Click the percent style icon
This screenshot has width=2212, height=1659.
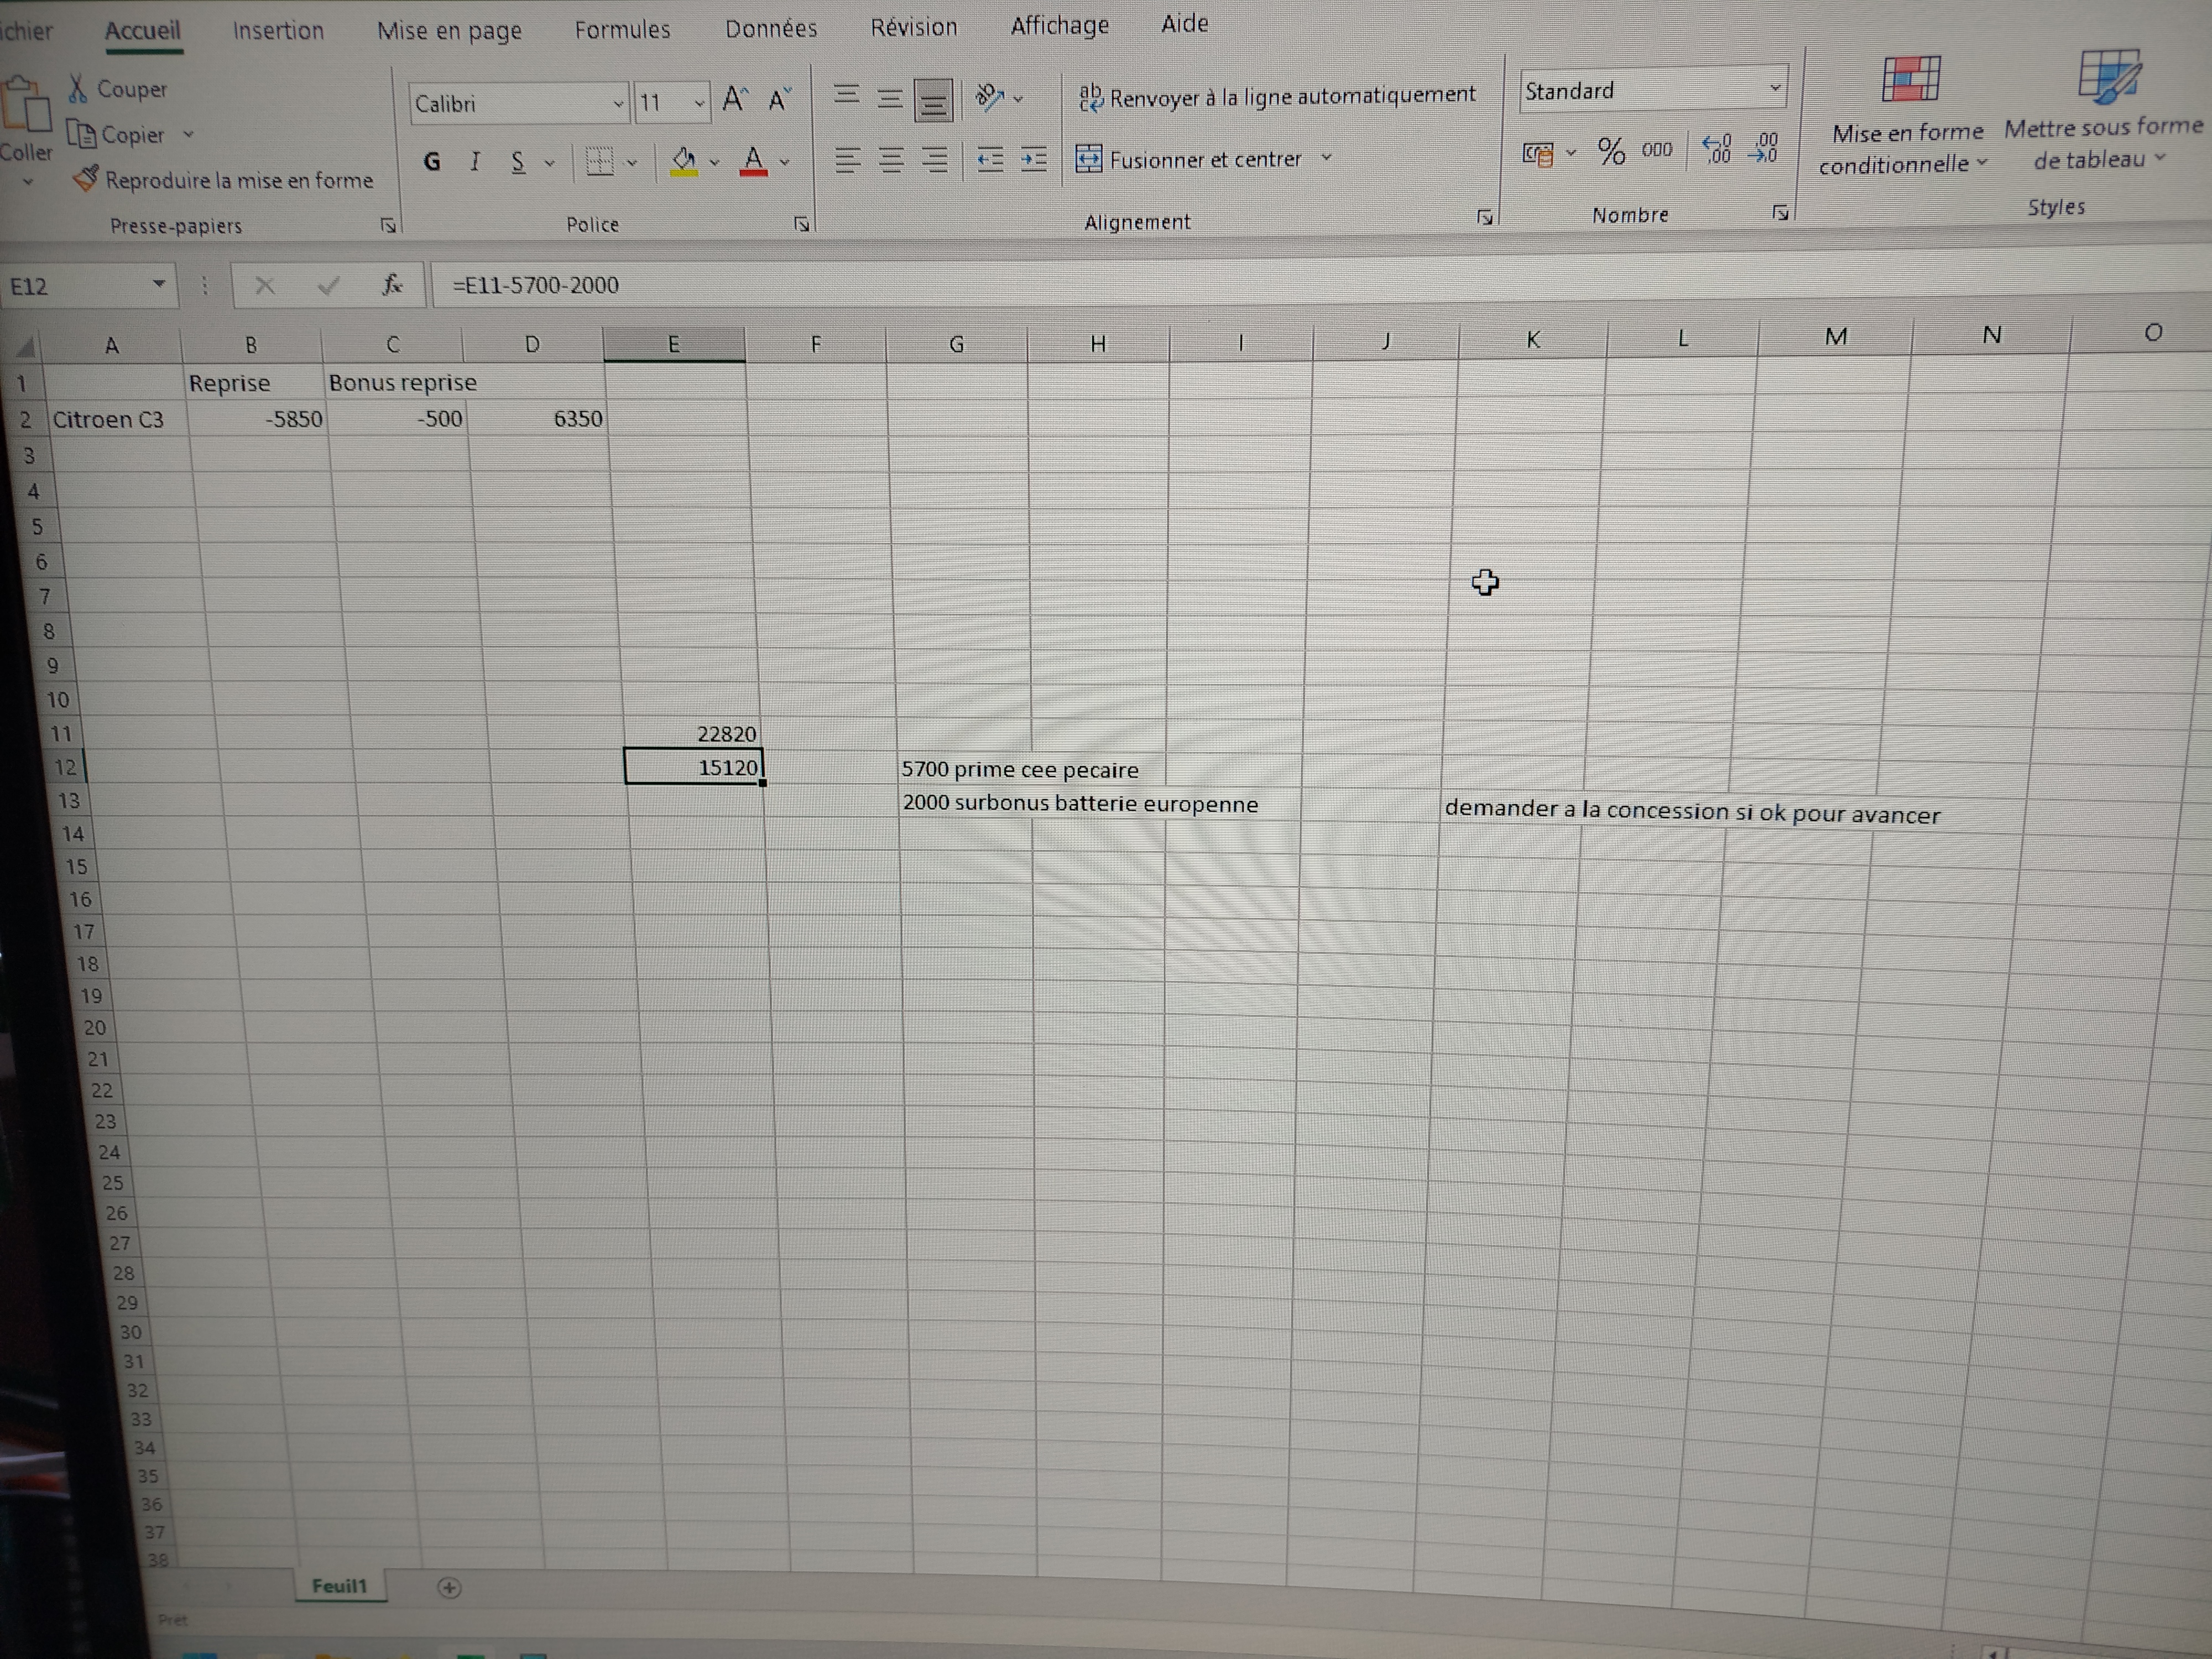tap(1611, 151)
